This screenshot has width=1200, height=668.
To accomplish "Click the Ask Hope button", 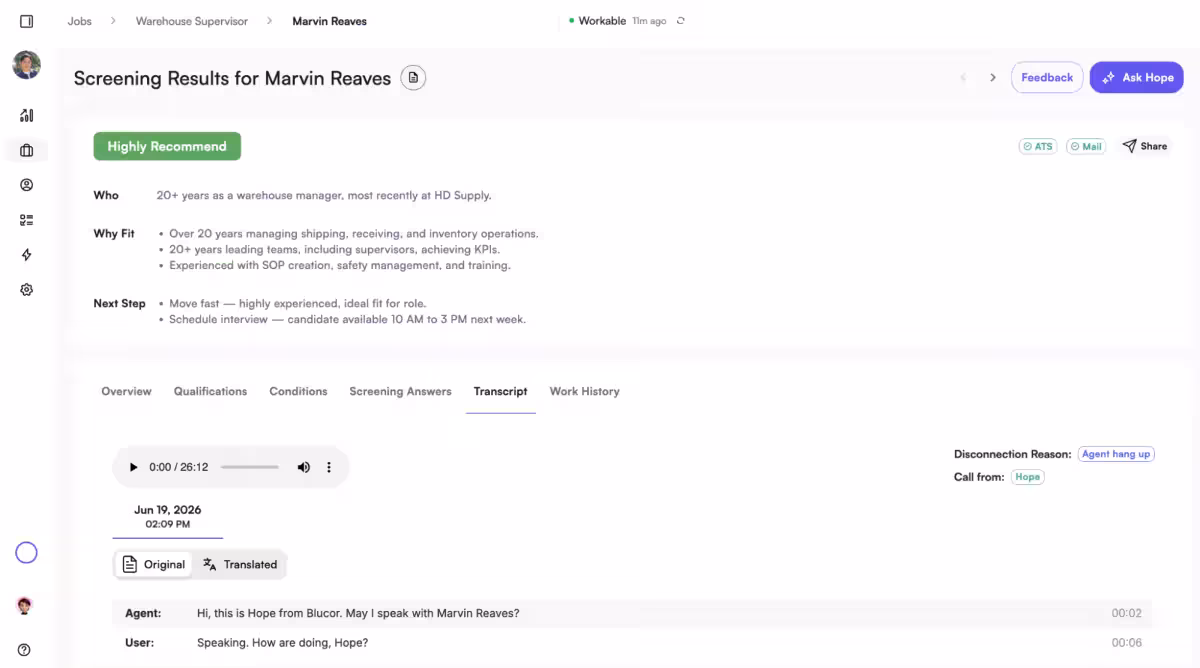I will [1137, 78].
